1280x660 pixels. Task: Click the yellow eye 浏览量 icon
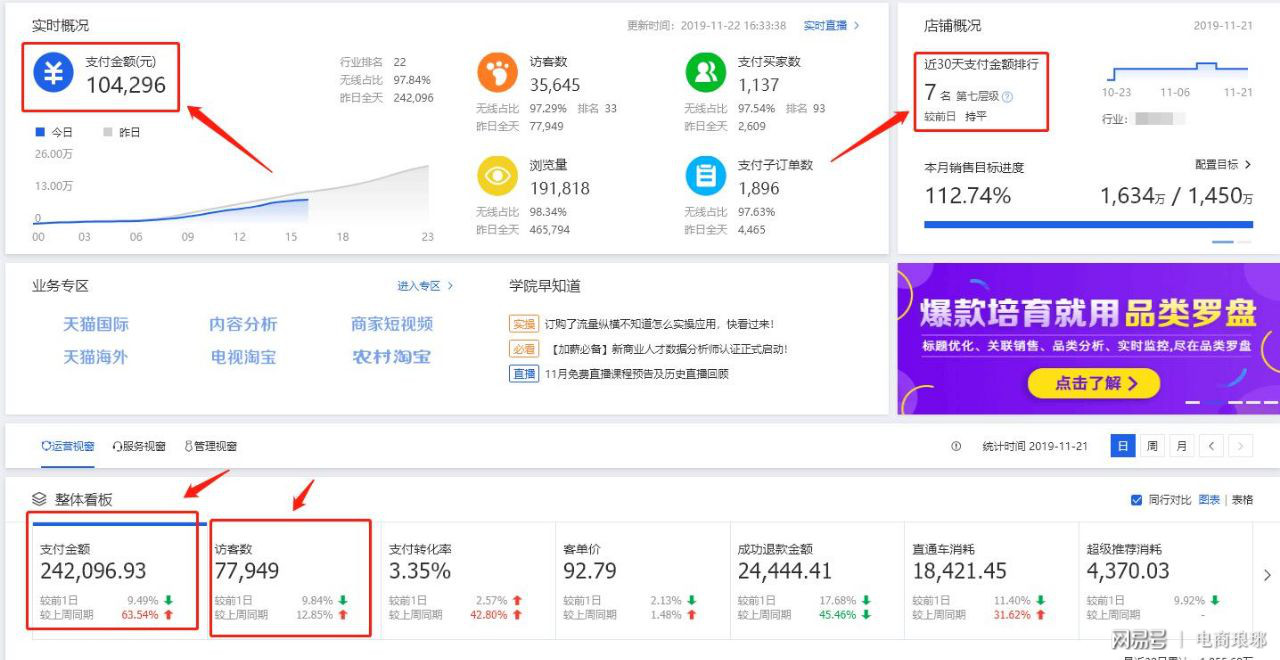497,175
